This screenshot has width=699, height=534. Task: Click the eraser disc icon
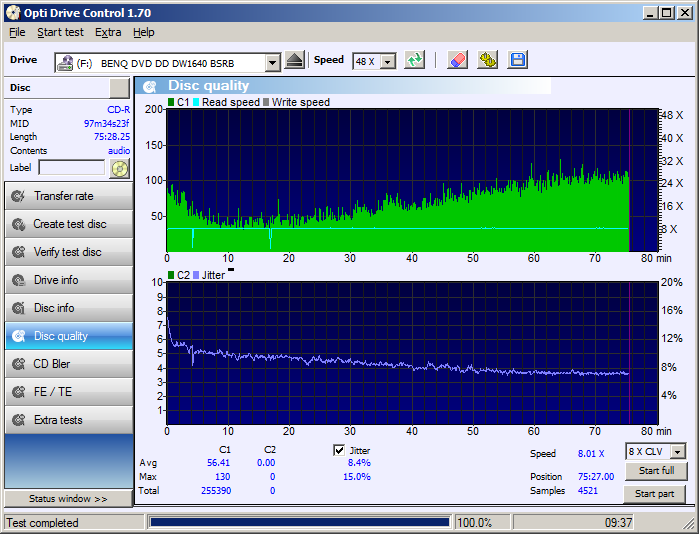coord(457,60)
